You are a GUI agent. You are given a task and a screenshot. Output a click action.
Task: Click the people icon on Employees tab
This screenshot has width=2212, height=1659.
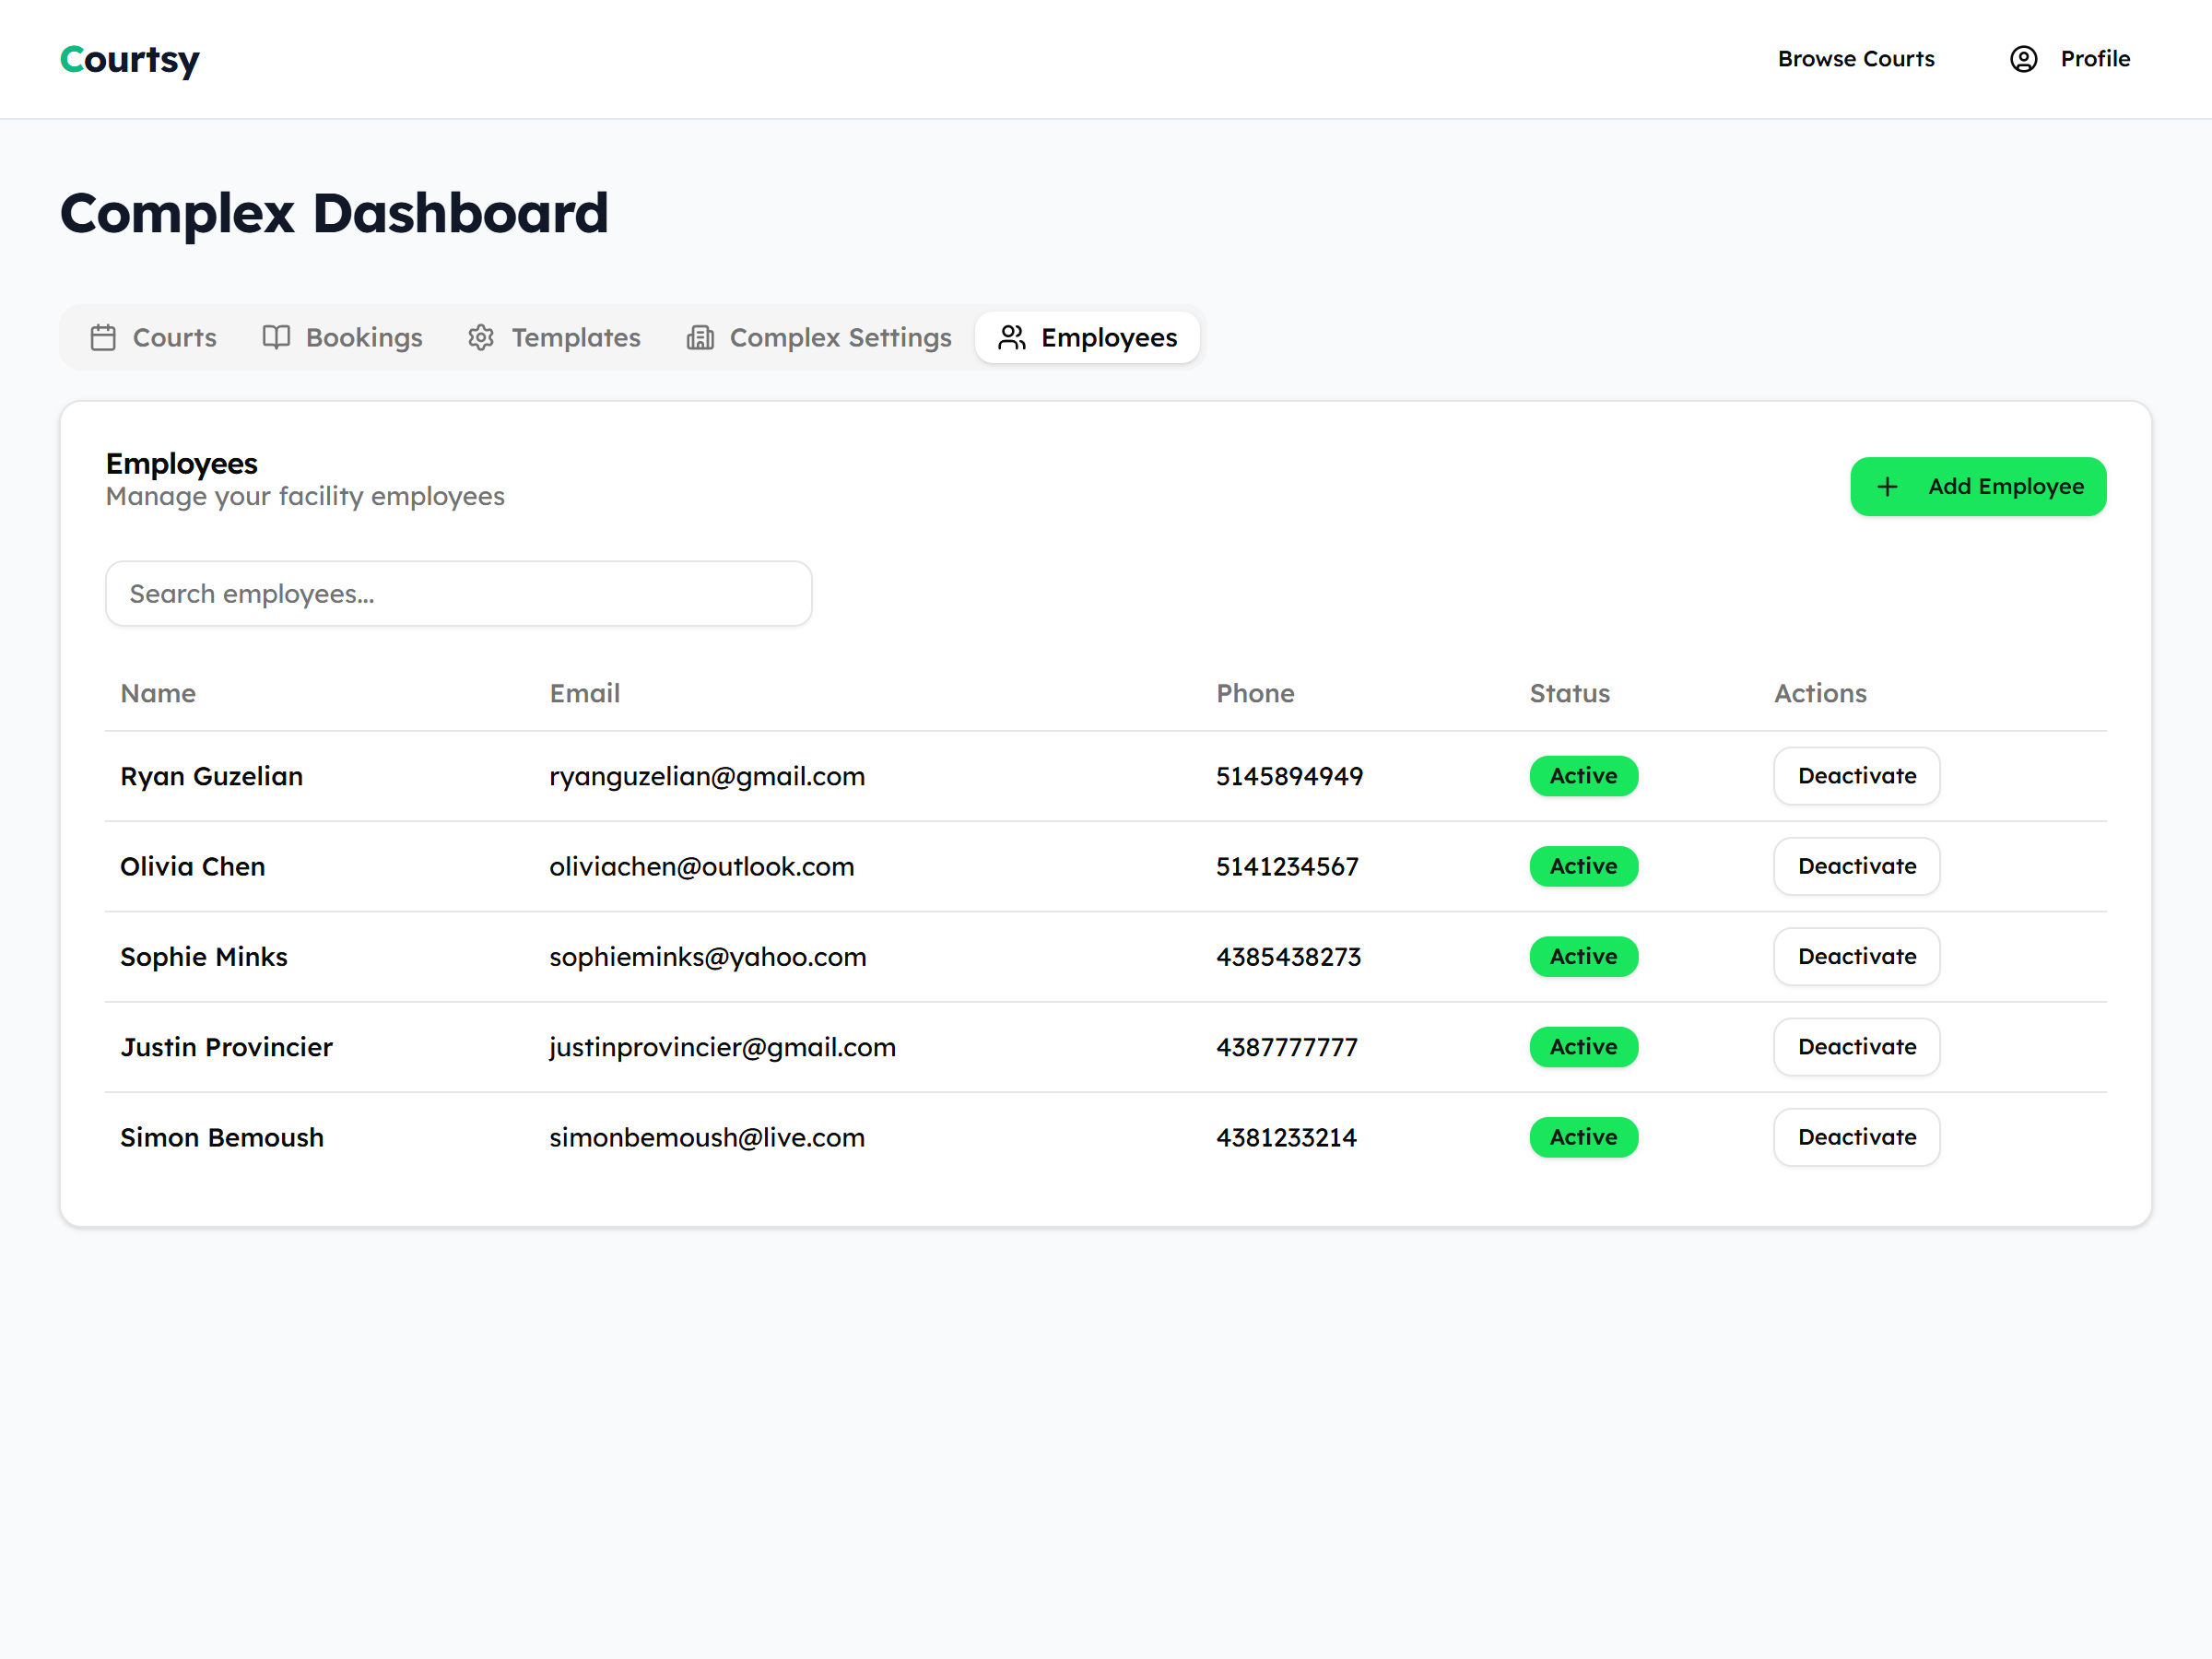(x=1012, y=338)
